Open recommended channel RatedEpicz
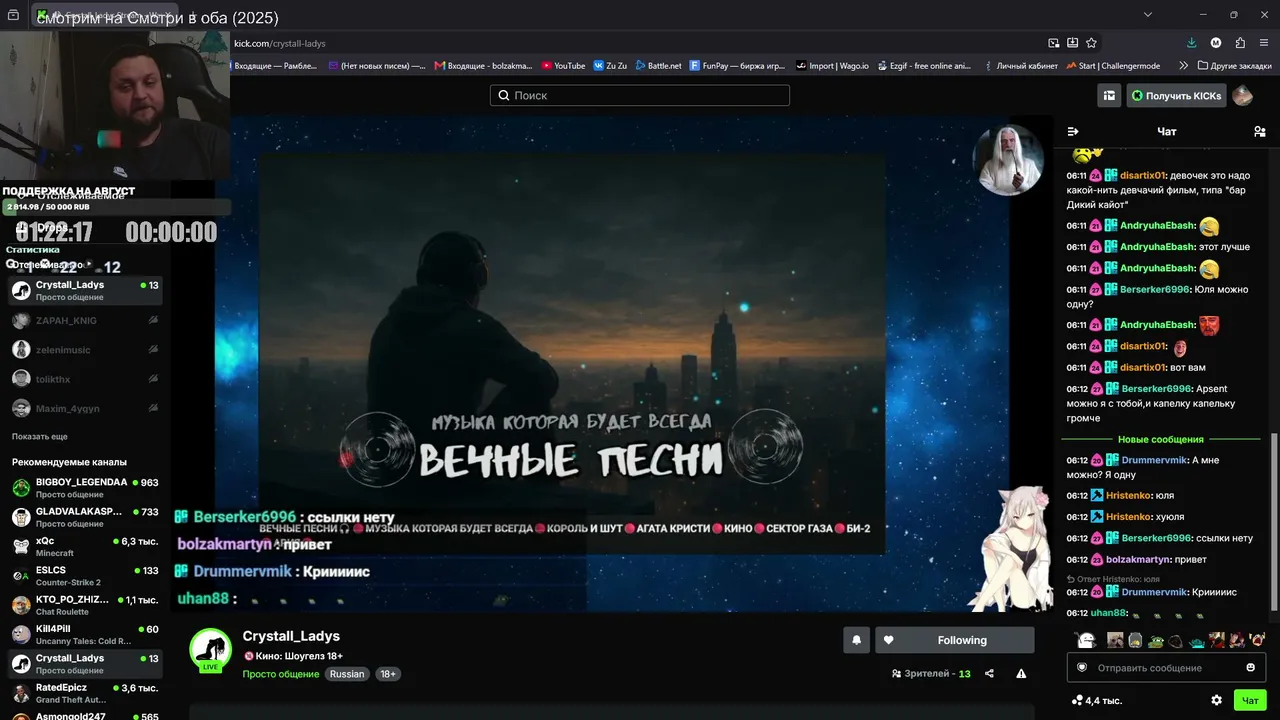Viewport: 1280px width, 720px height. (85, 693)
